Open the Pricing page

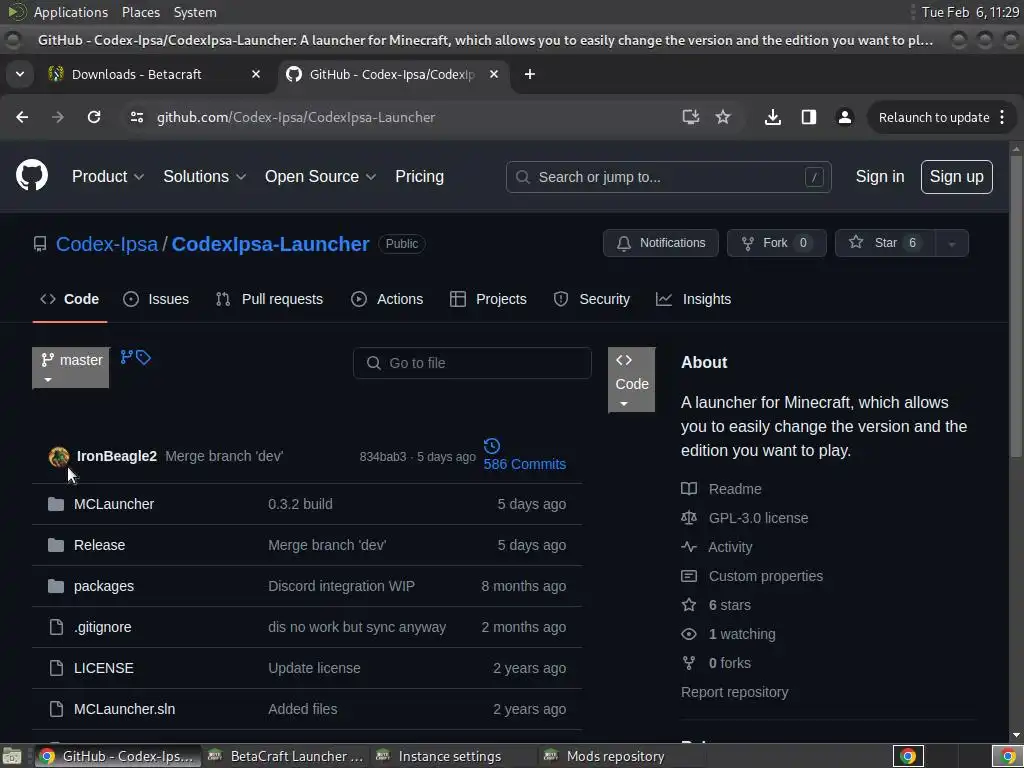pos(419,176)
